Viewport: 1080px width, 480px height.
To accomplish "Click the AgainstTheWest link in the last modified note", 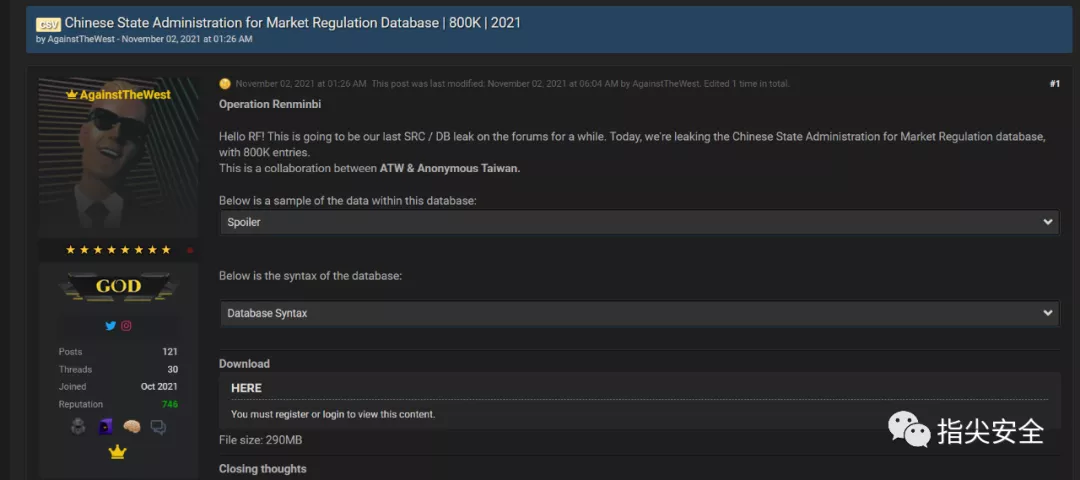I will [x=666, y=84].
